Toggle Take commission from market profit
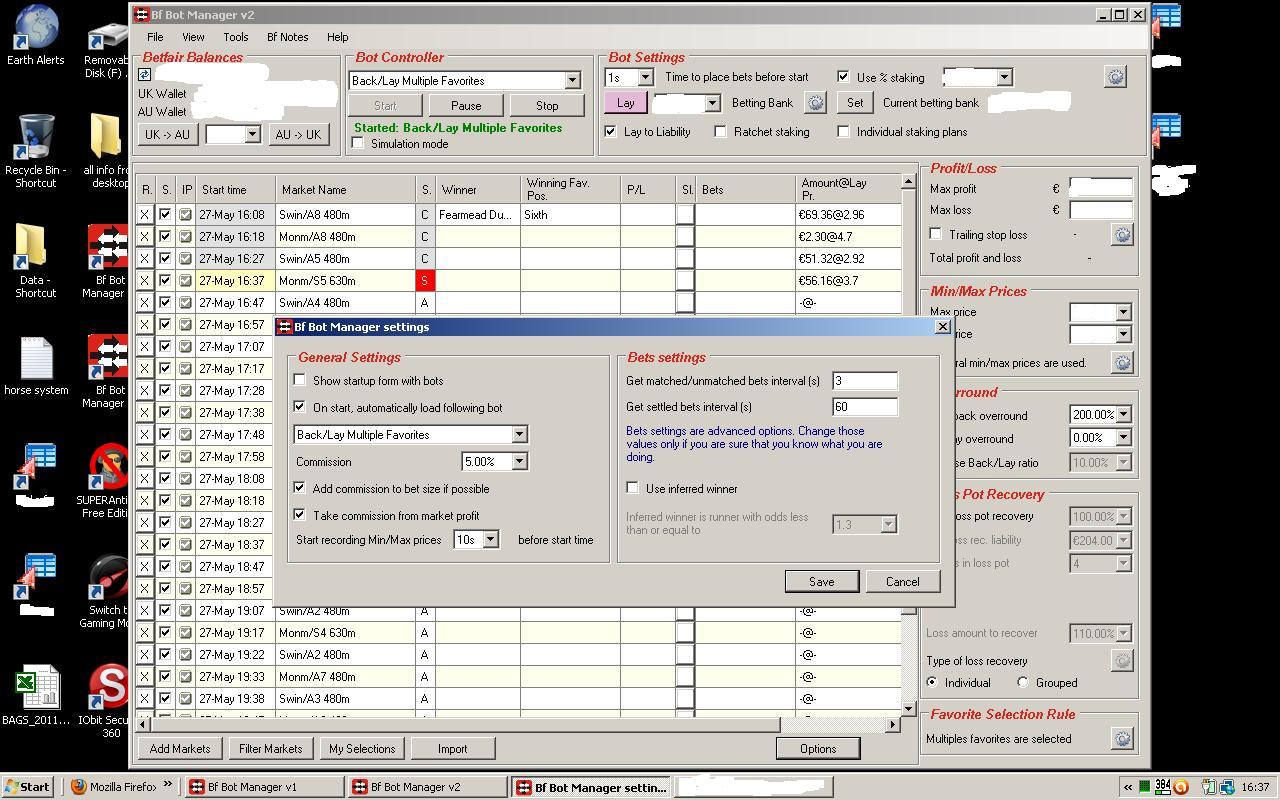 coord(299,515)
